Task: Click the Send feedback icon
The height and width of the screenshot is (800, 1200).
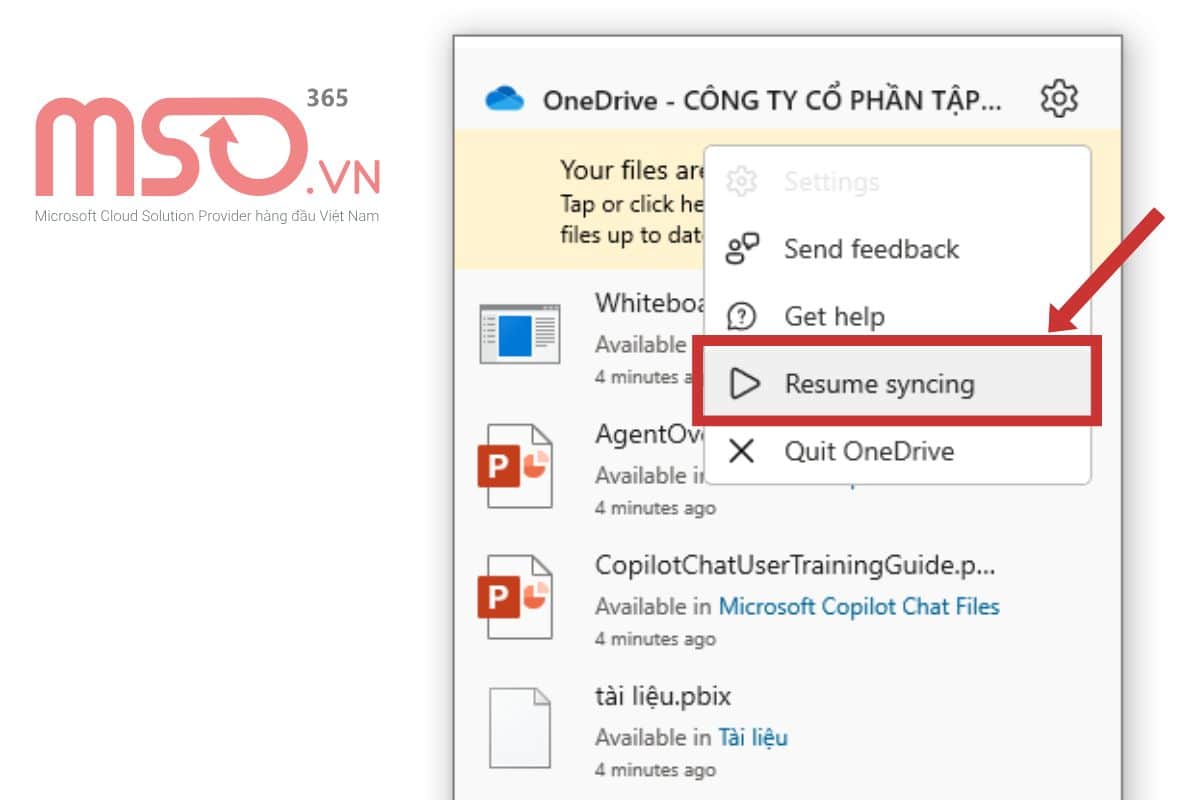Action: click(x=742, y=249)
